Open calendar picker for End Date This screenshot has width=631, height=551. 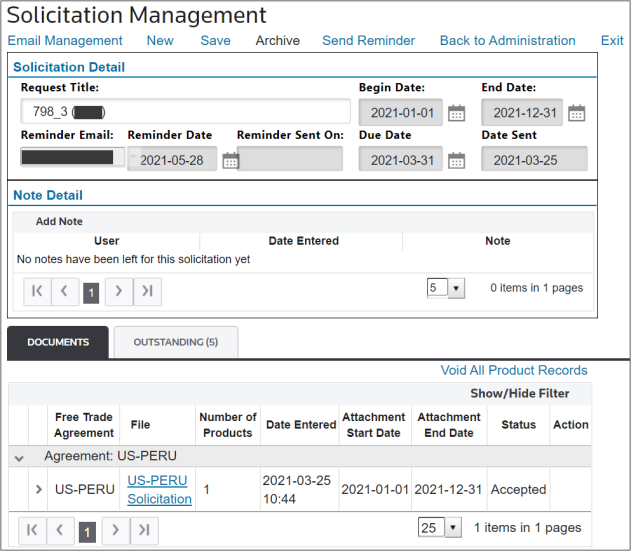[576, 113]
